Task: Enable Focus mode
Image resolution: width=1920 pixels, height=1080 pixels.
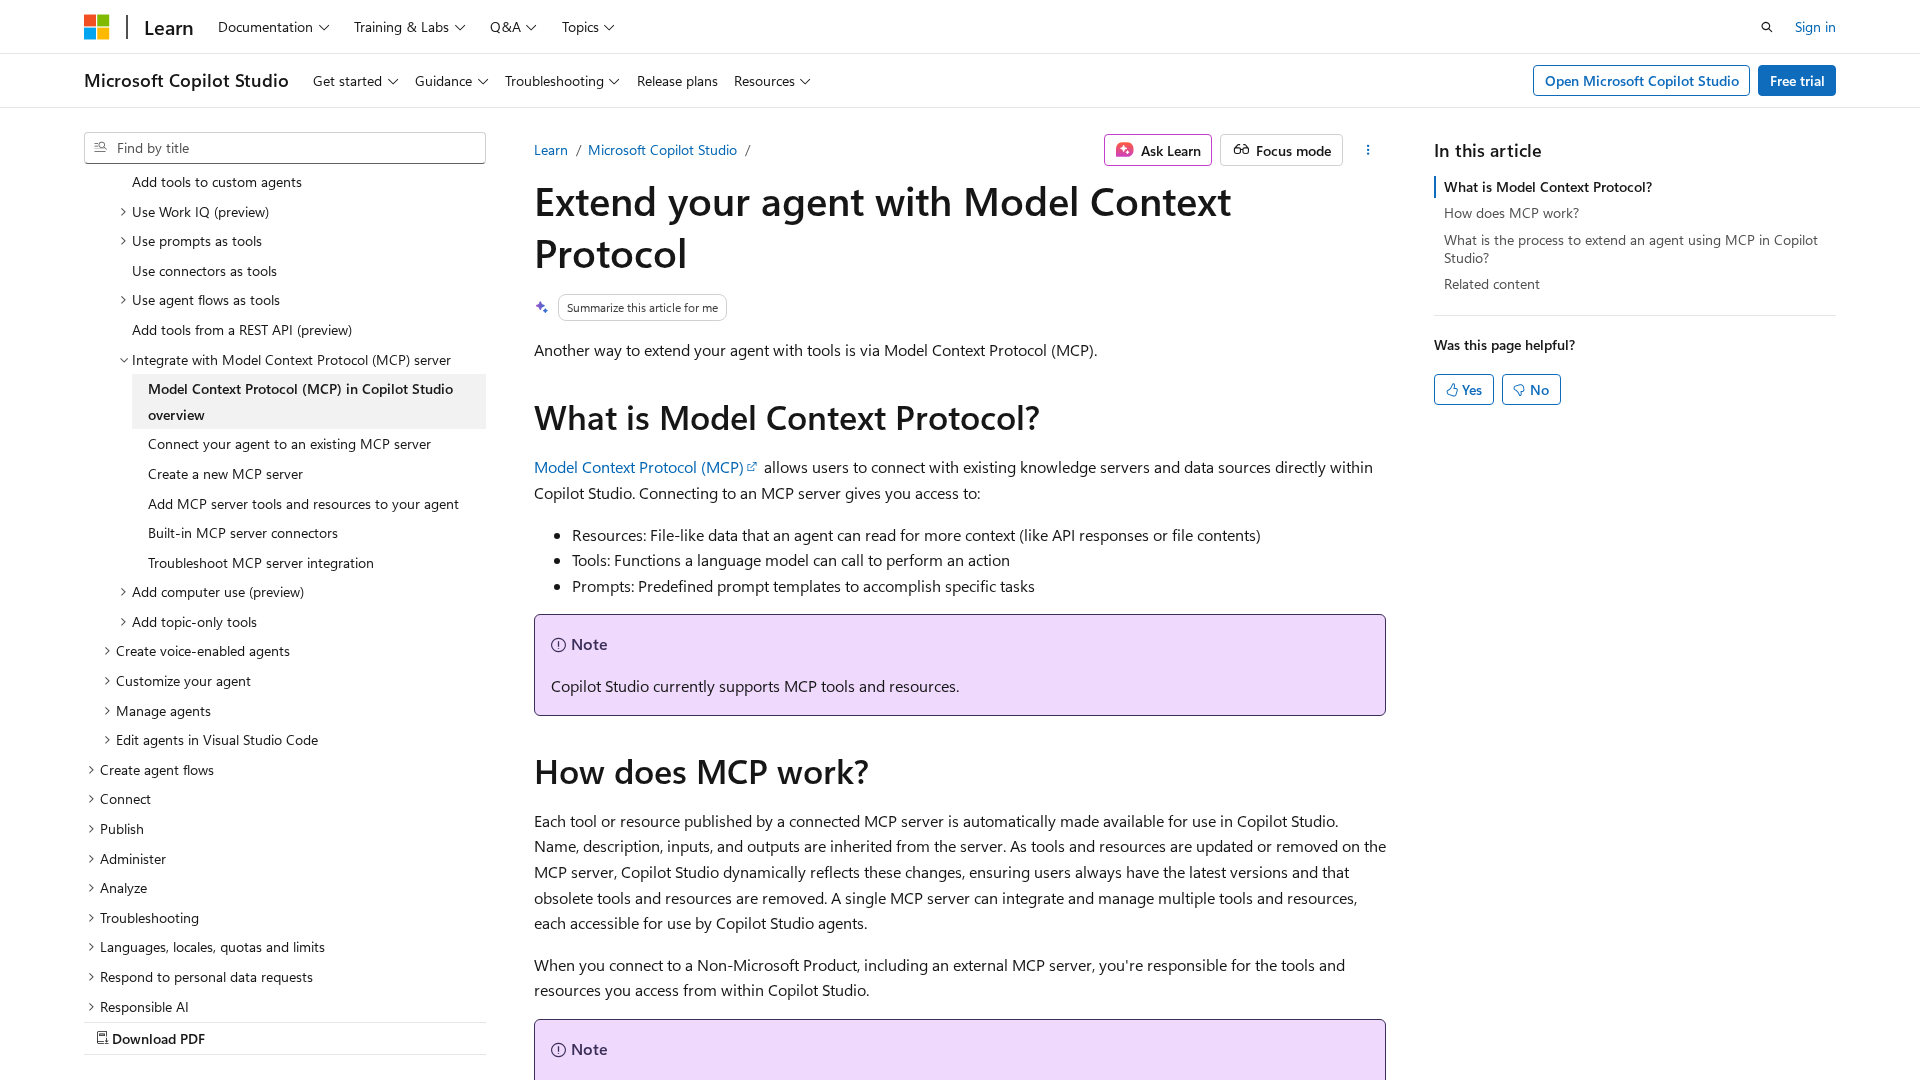Action: [x=1281, y=150]
